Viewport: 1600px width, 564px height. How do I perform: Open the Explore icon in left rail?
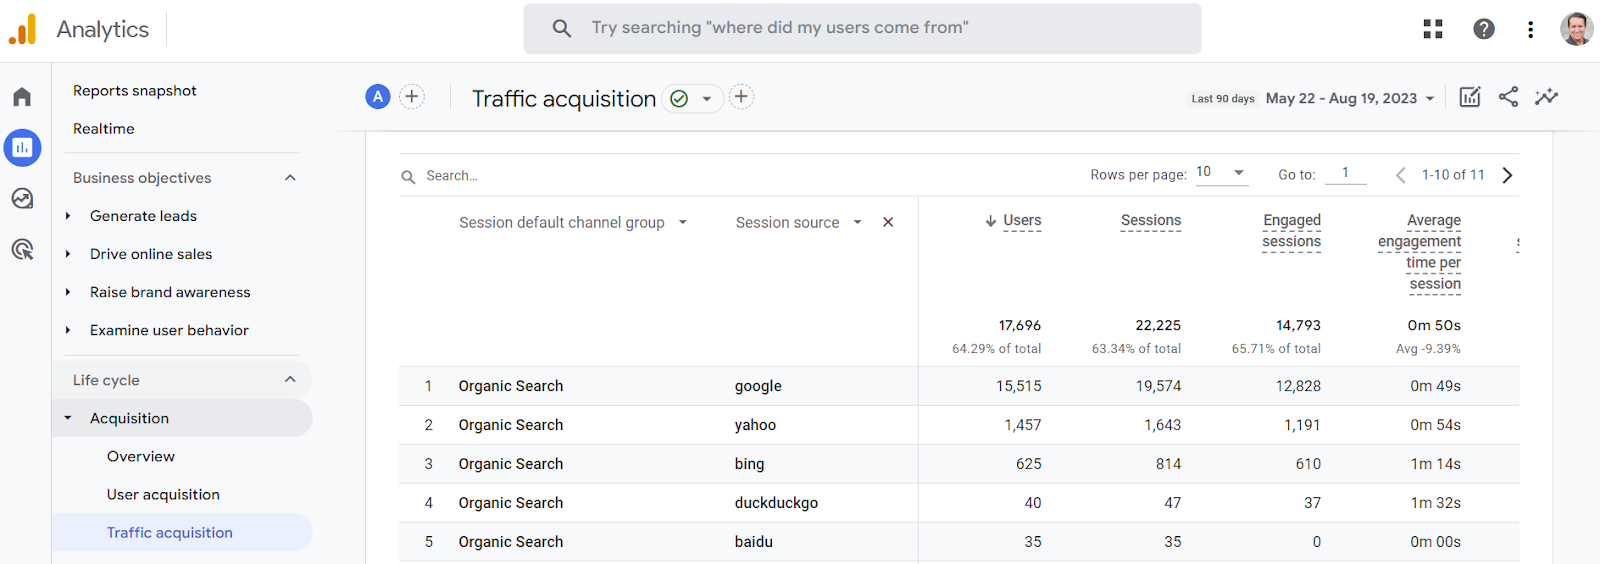point(22,198)
